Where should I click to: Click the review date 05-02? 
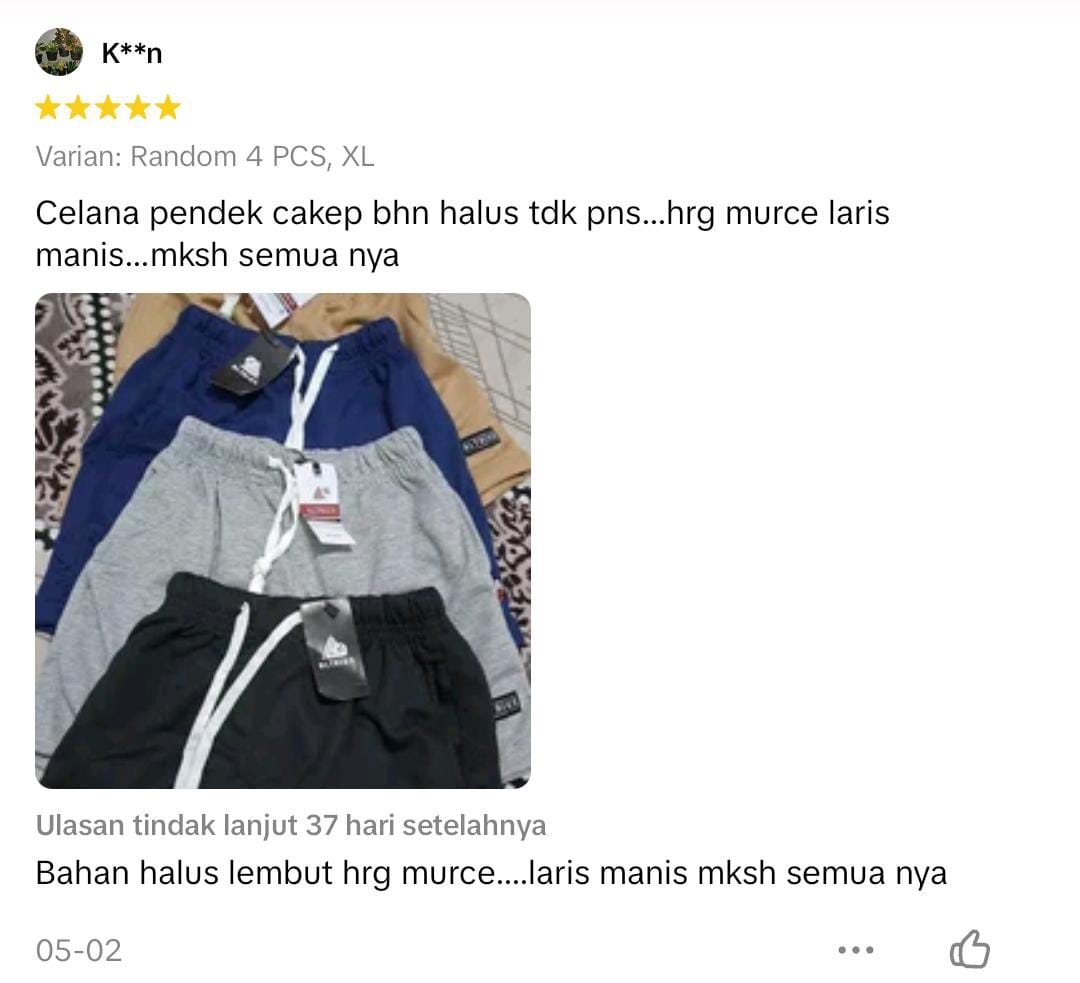[79, 951]
